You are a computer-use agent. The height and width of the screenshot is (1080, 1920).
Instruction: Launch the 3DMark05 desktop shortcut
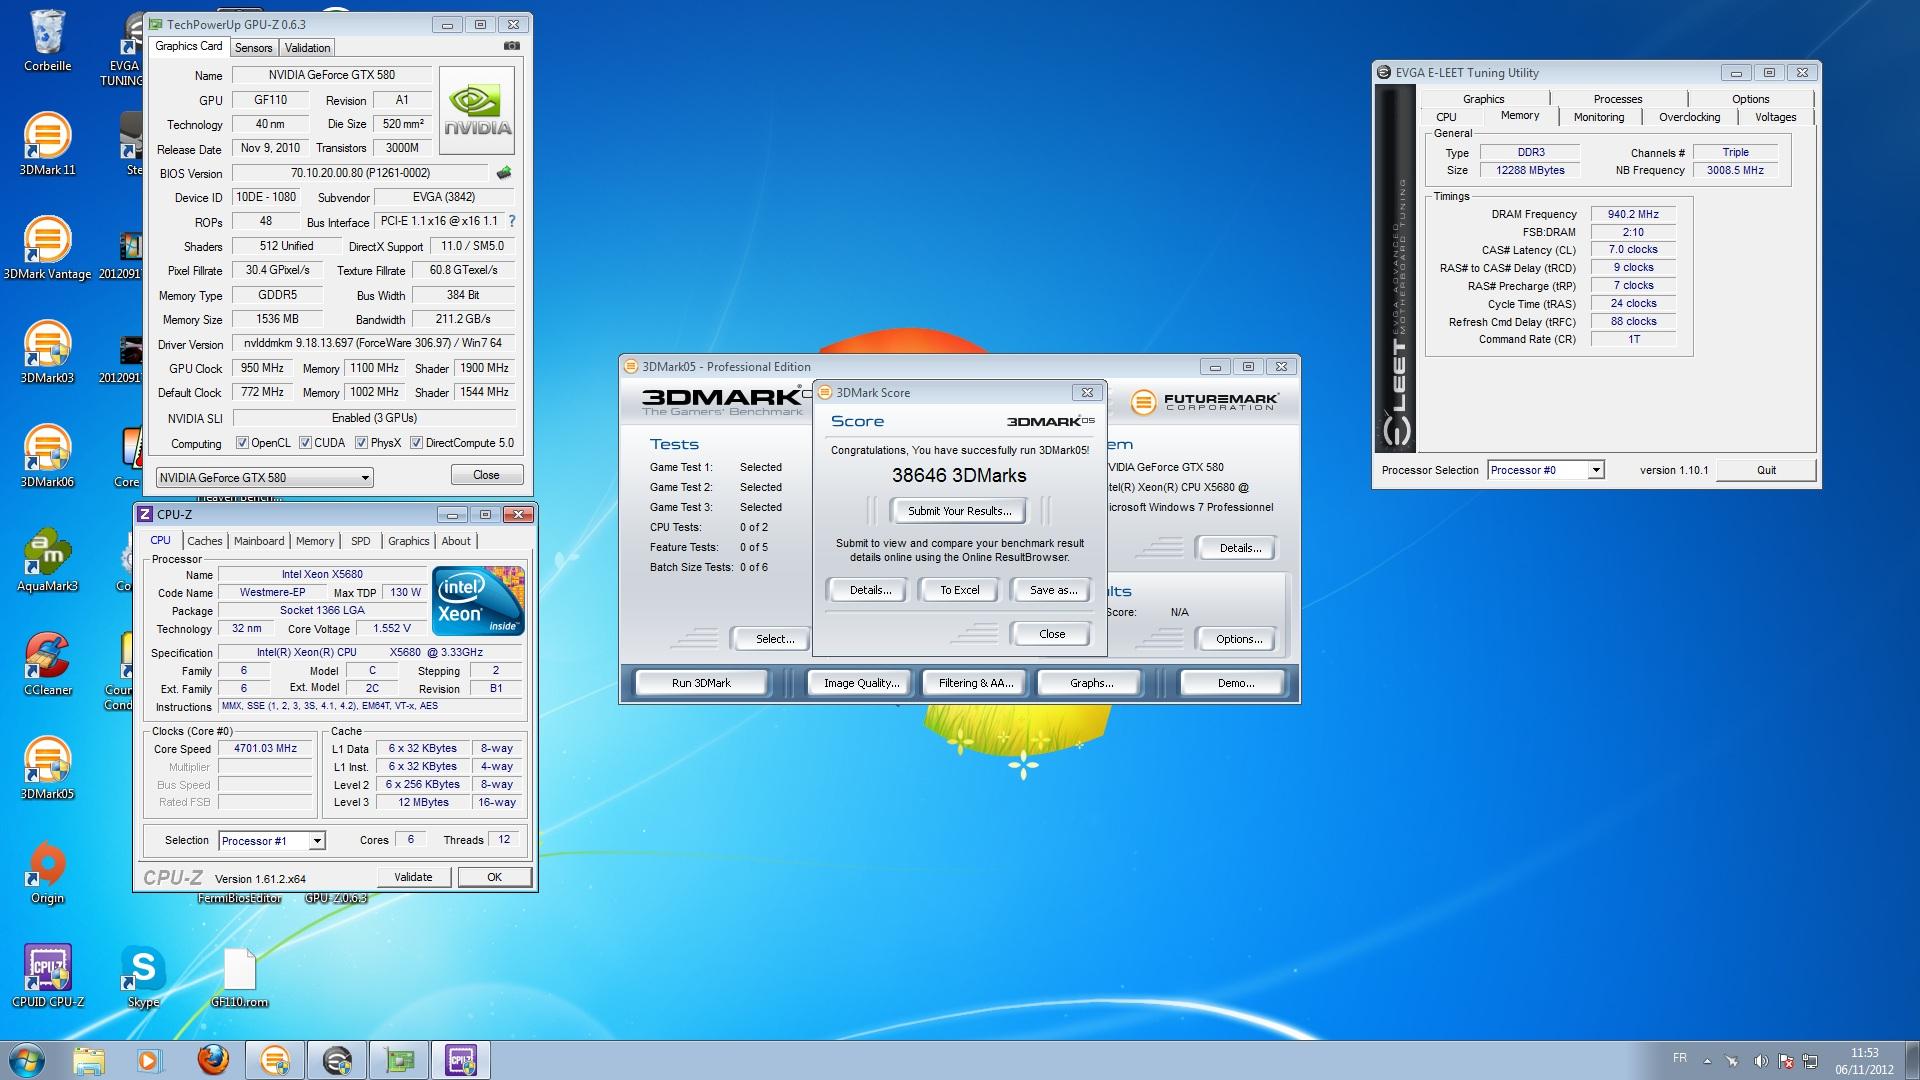point(47,769)
